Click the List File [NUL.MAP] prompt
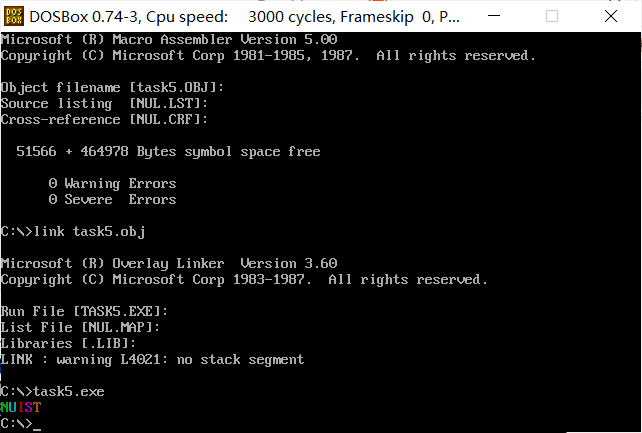 [80, 327]
